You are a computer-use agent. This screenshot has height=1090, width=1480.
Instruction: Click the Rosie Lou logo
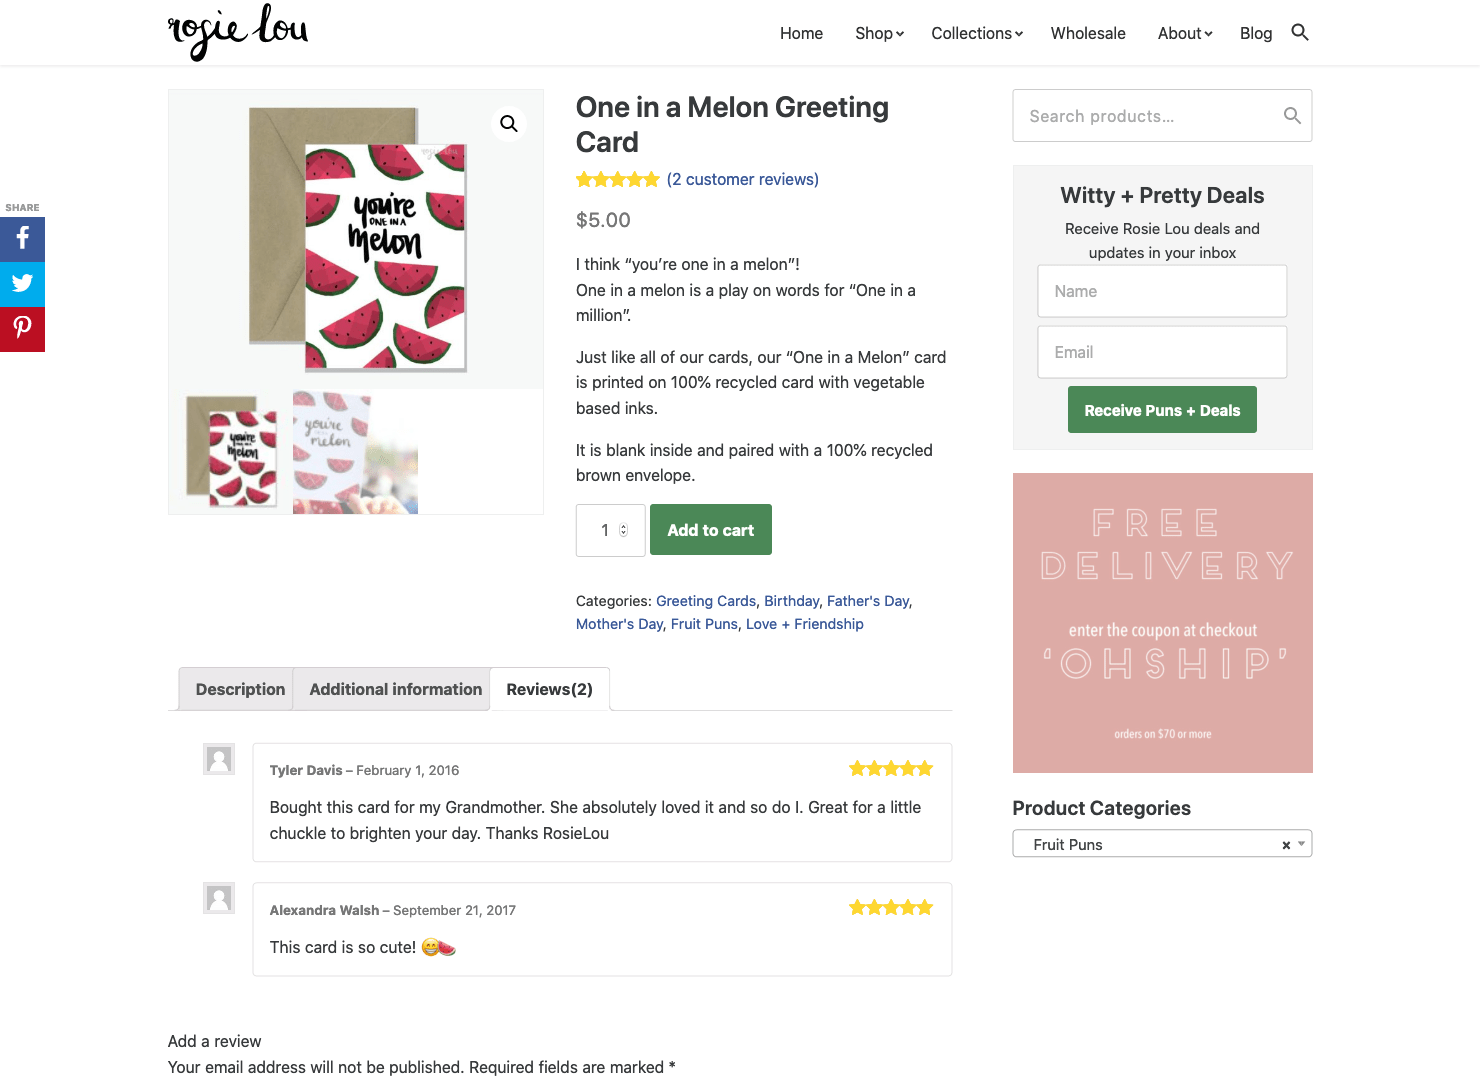click(238, 33)
